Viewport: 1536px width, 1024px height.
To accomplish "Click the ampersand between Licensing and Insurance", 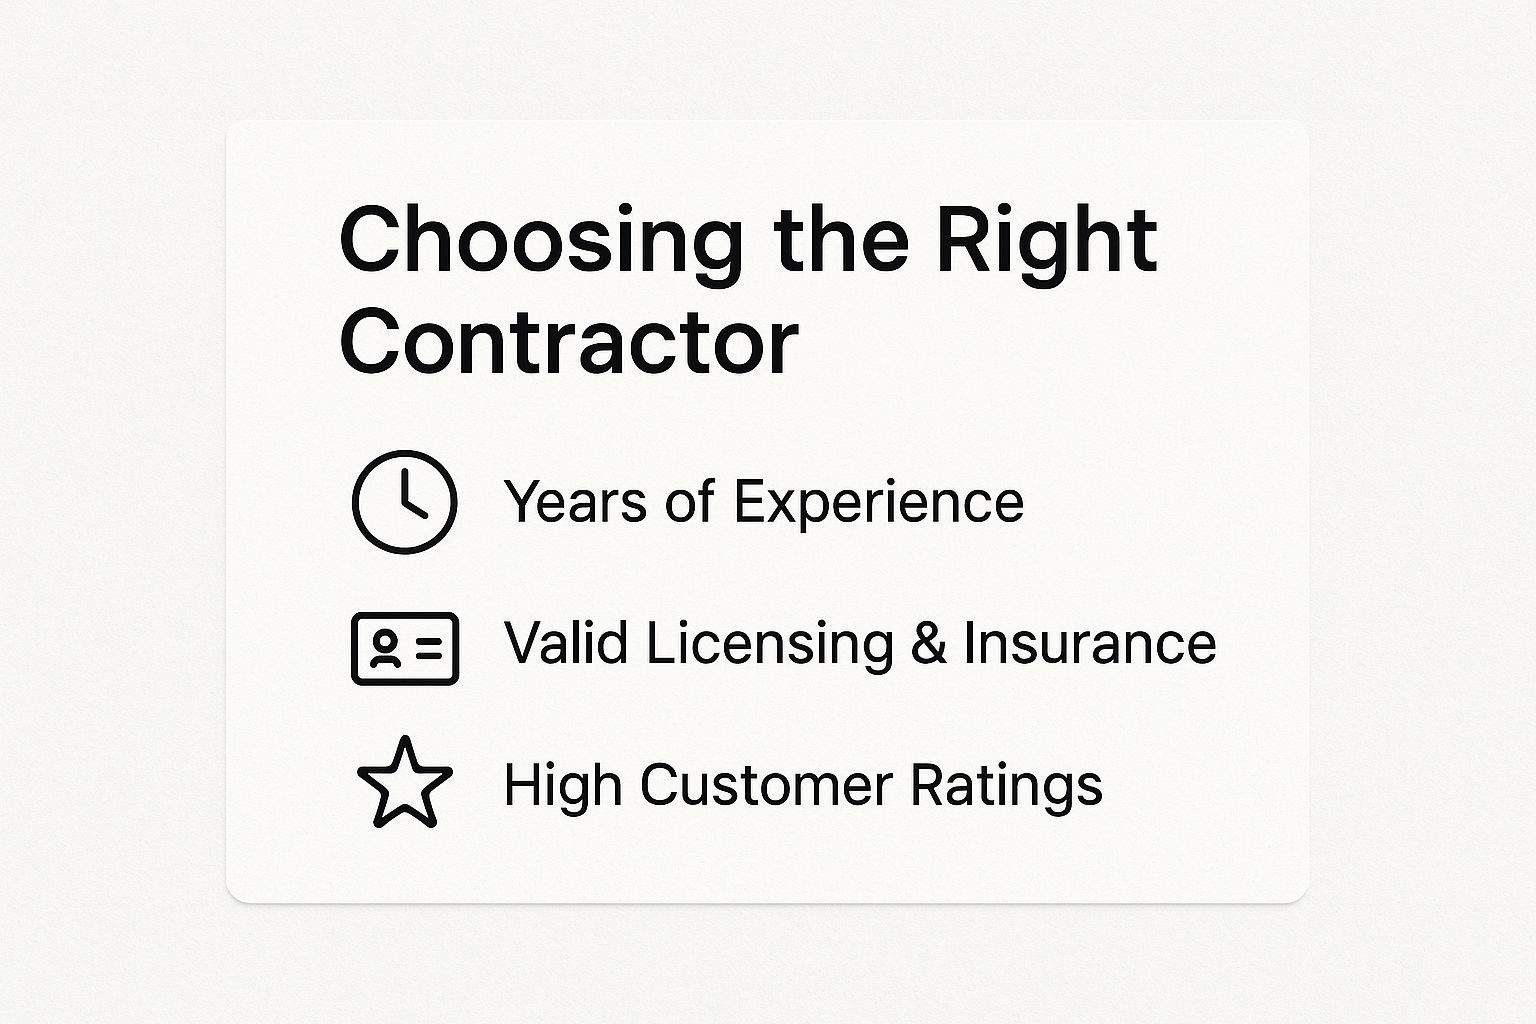I will 927,642.
